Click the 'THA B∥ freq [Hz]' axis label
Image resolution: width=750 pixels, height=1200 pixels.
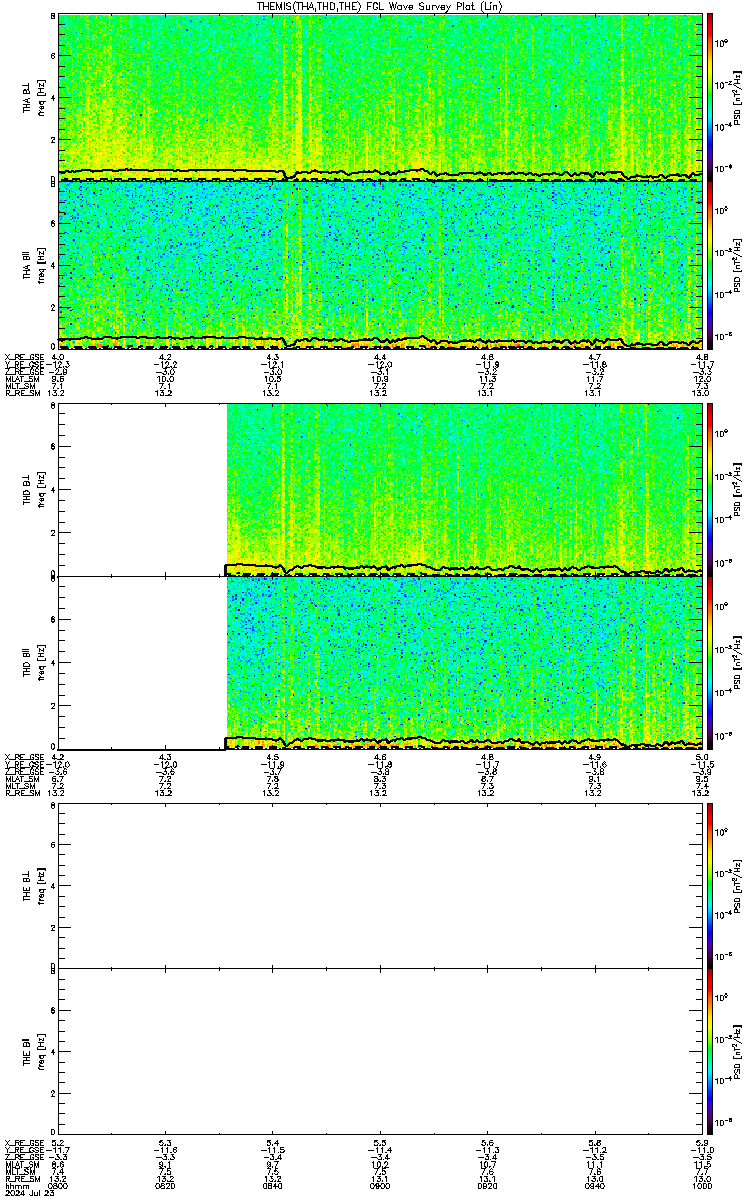35,264
